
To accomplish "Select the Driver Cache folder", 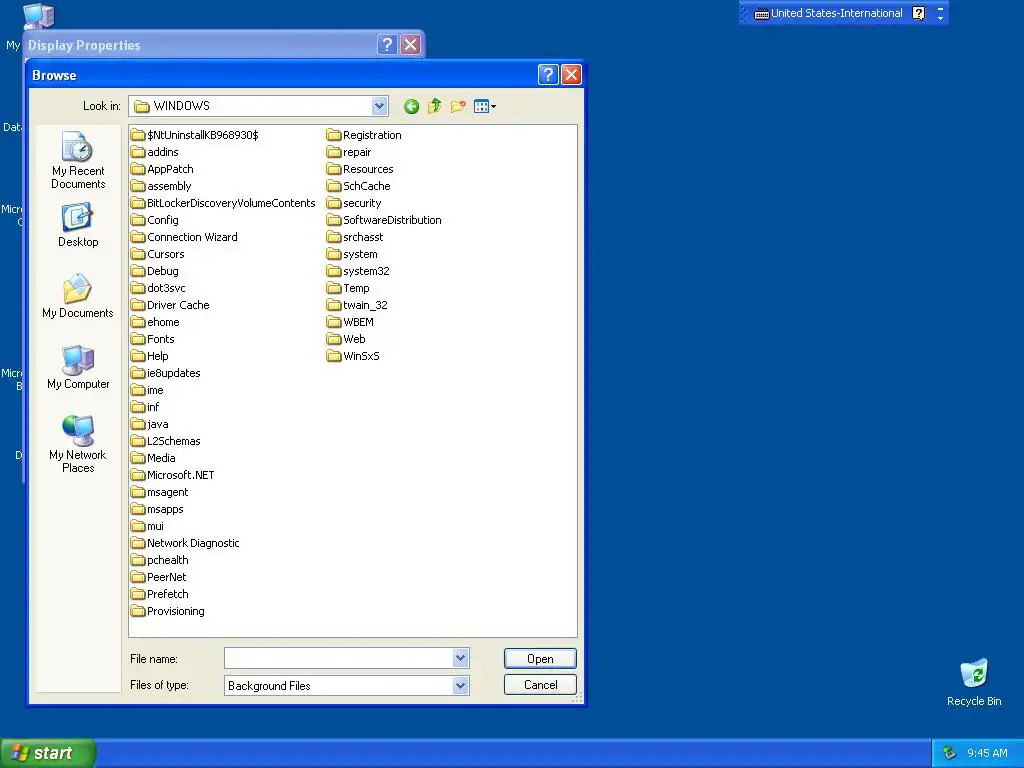I will 170,305.
